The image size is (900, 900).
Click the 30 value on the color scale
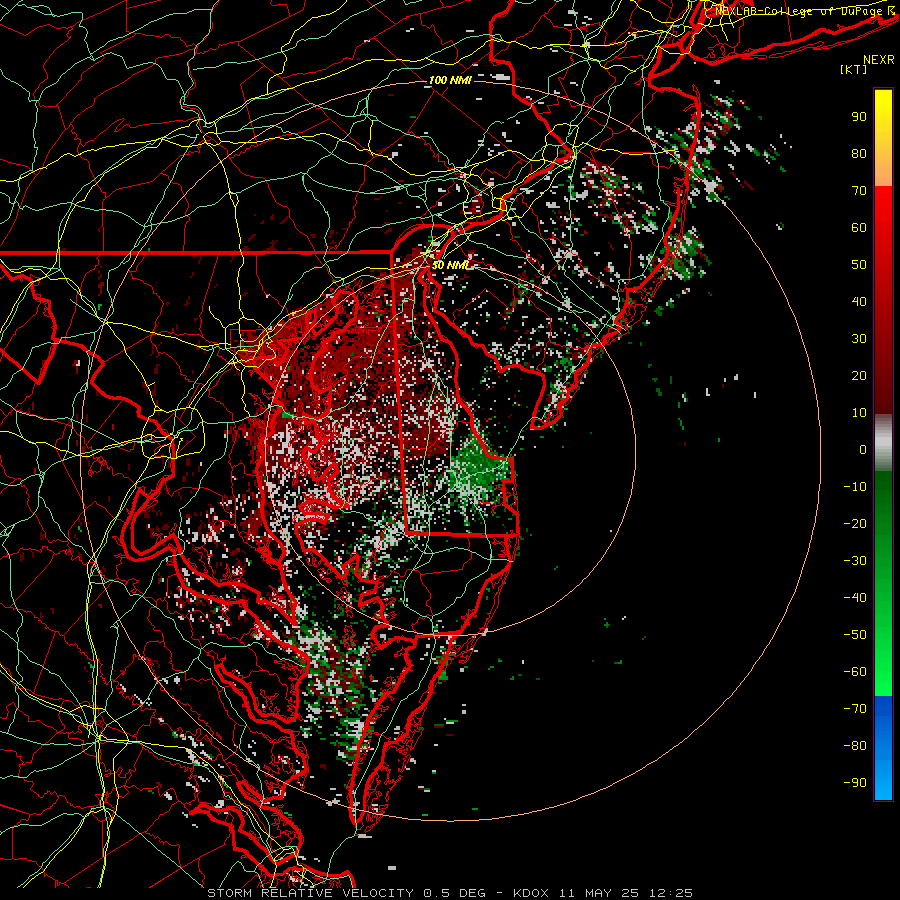pos(859,339)
